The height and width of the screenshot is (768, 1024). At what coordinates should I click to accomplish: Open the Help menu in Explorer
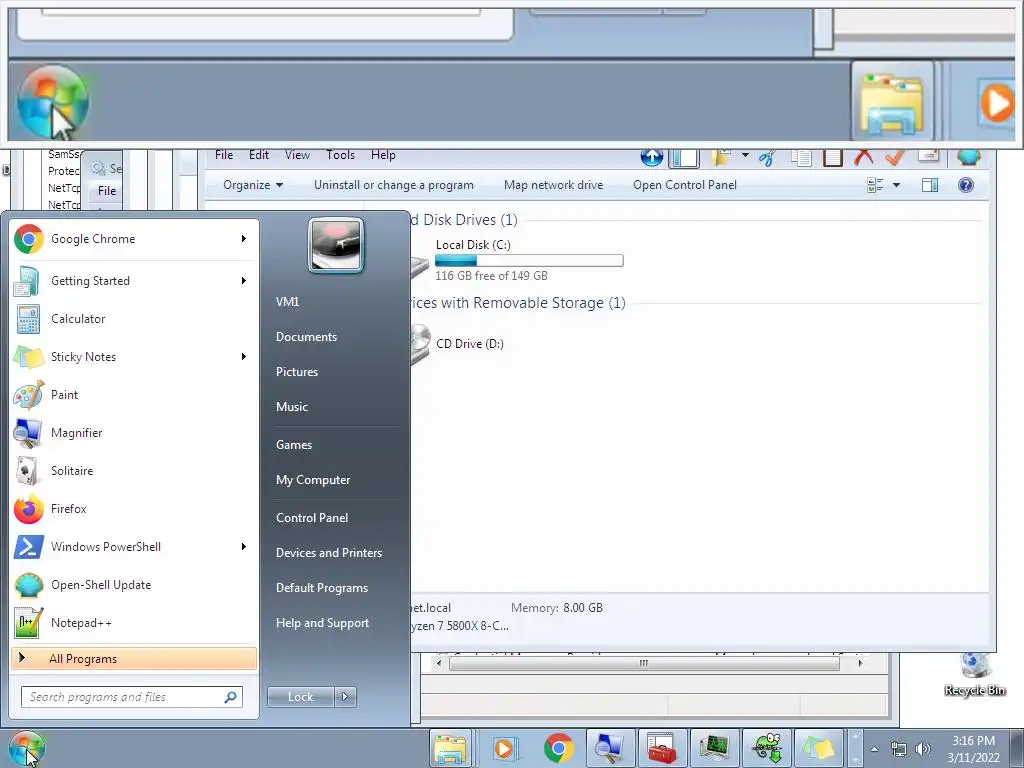(383, 155)
